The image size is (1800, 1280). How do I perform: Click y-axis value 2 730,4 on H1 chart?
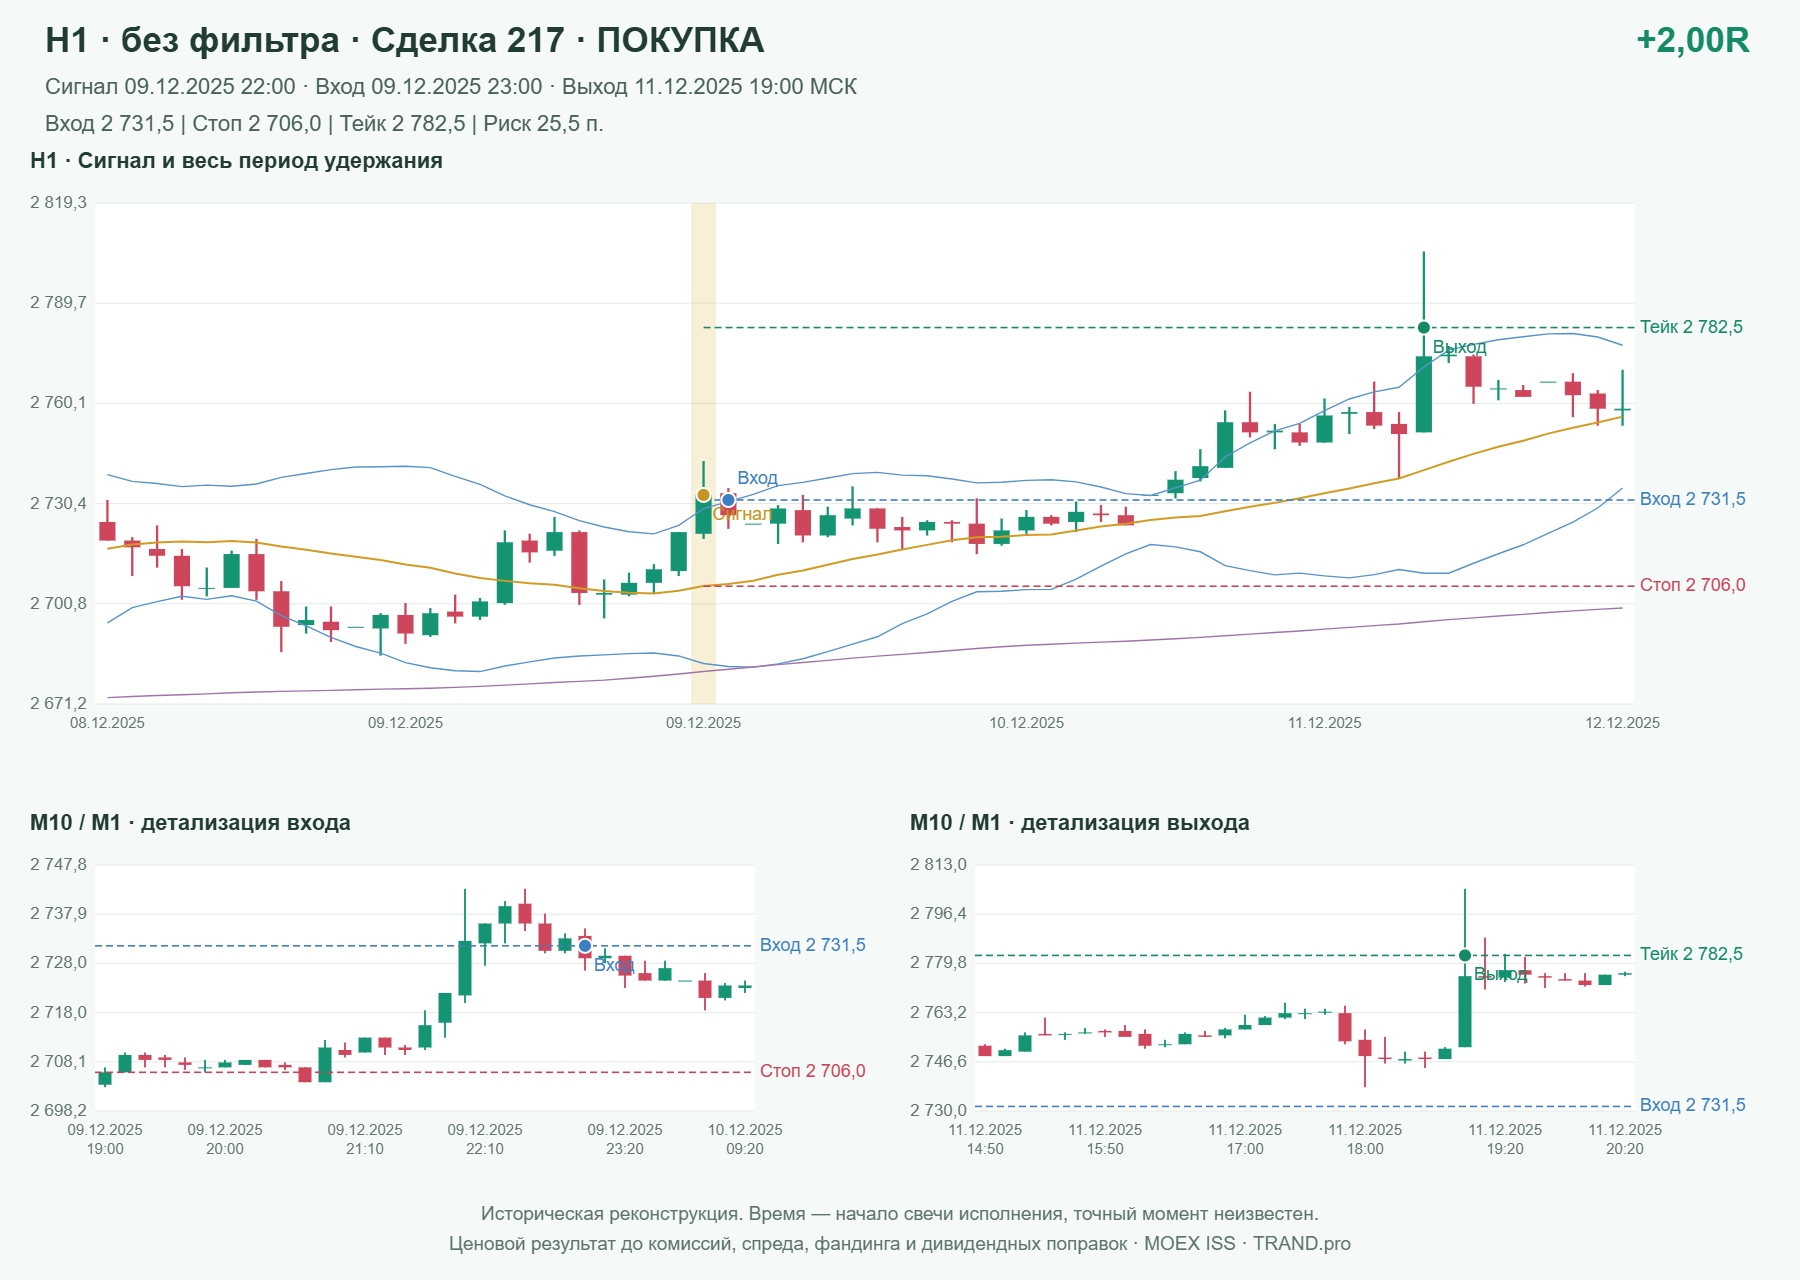(x=58, y=503)
